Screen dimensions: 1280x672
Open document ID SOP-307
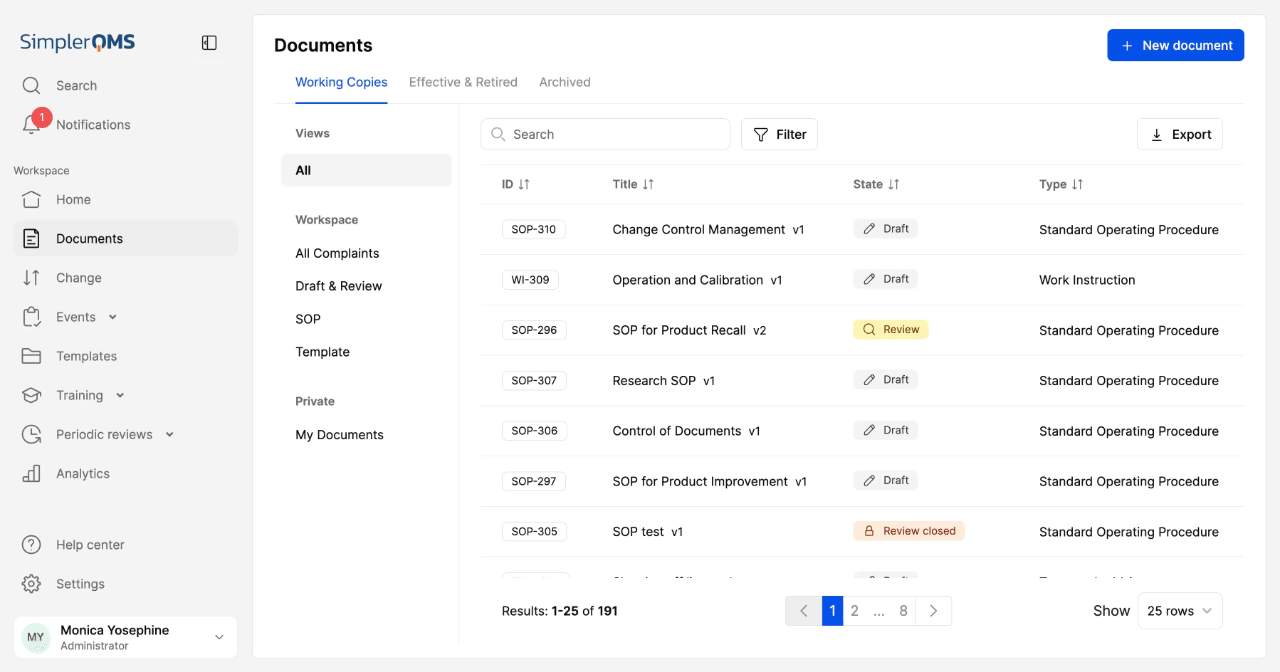[x=534, y=380]
